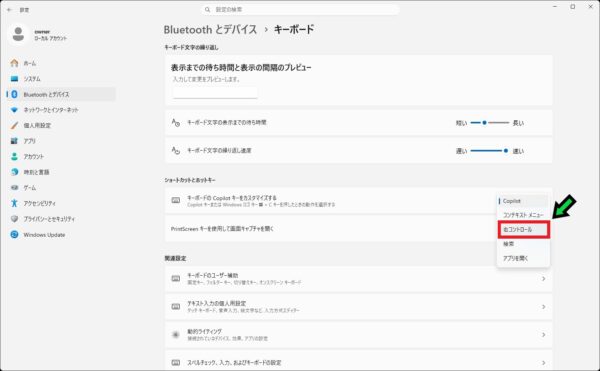Go to システム settings
The height and width of the screenshot is (371, 600).
click(61, 79)
